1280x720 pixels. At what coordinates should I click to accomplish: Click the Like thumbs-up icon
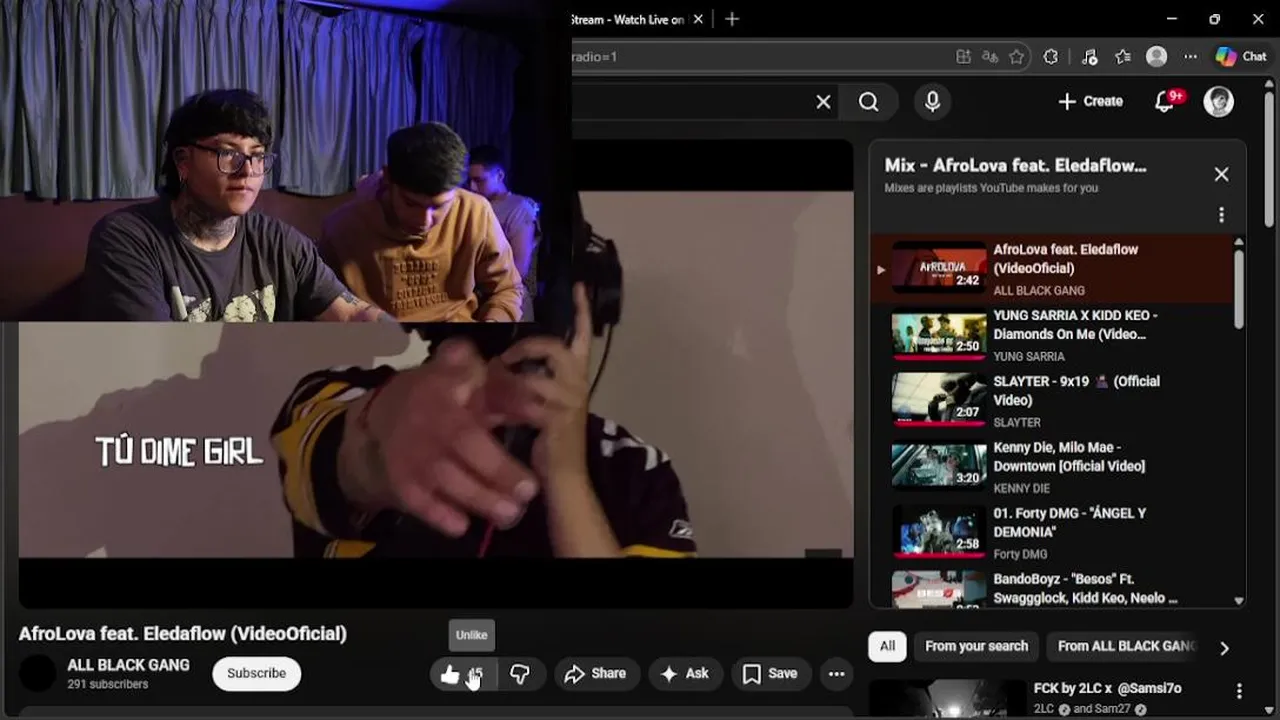(451, 674)
